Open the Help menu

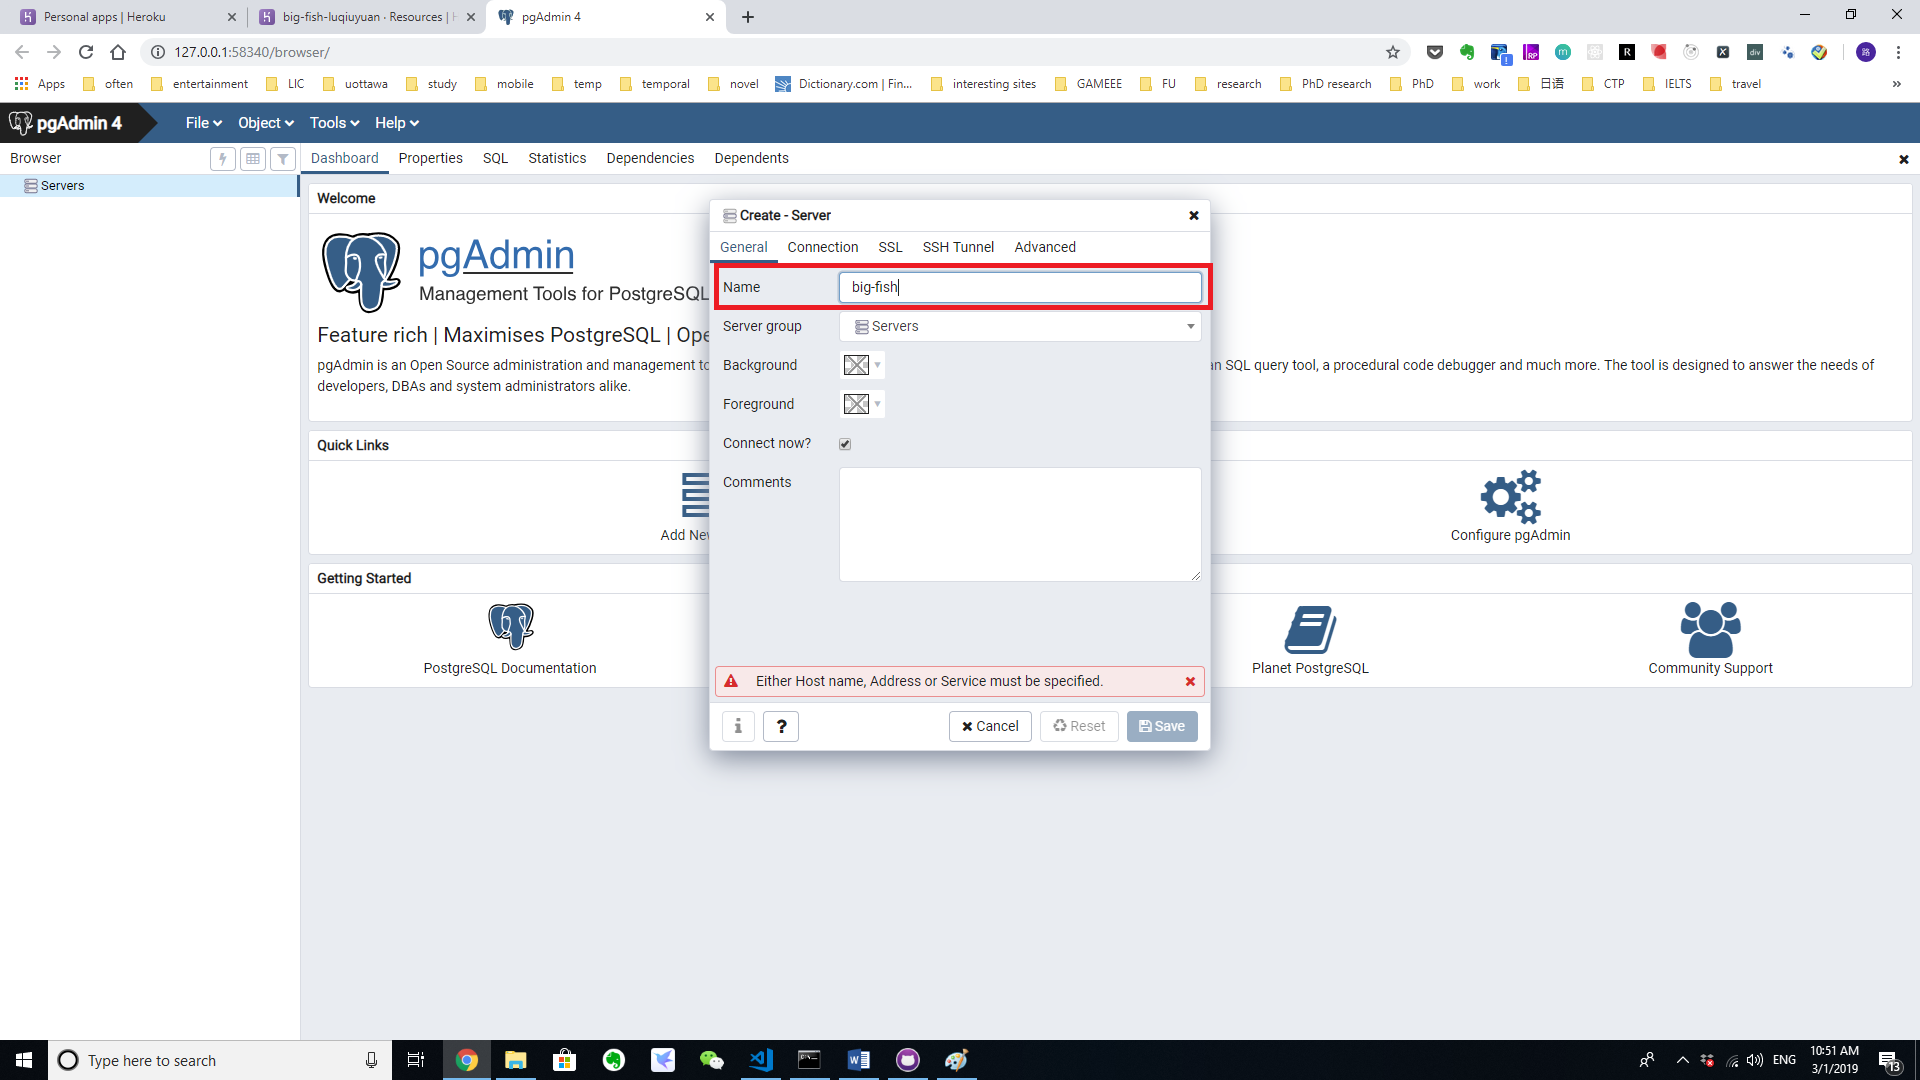(396, 123)
